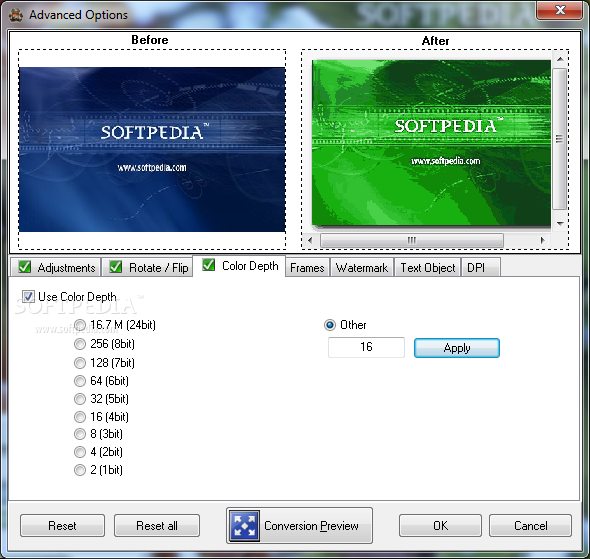
Task: Uncheck the Use Color Depth checkbox
Action: coord(28,296)
